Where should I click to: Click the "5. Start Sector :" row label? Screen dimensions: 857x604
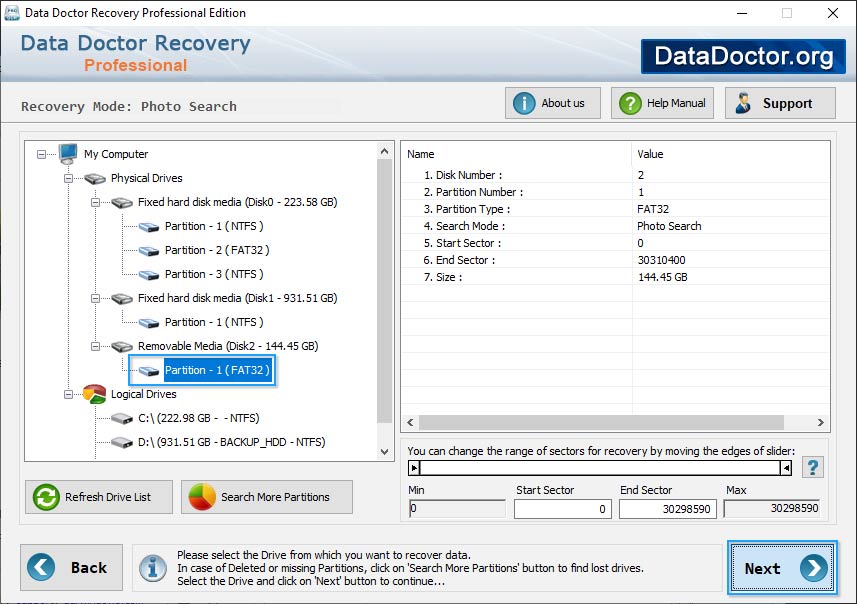462,243
